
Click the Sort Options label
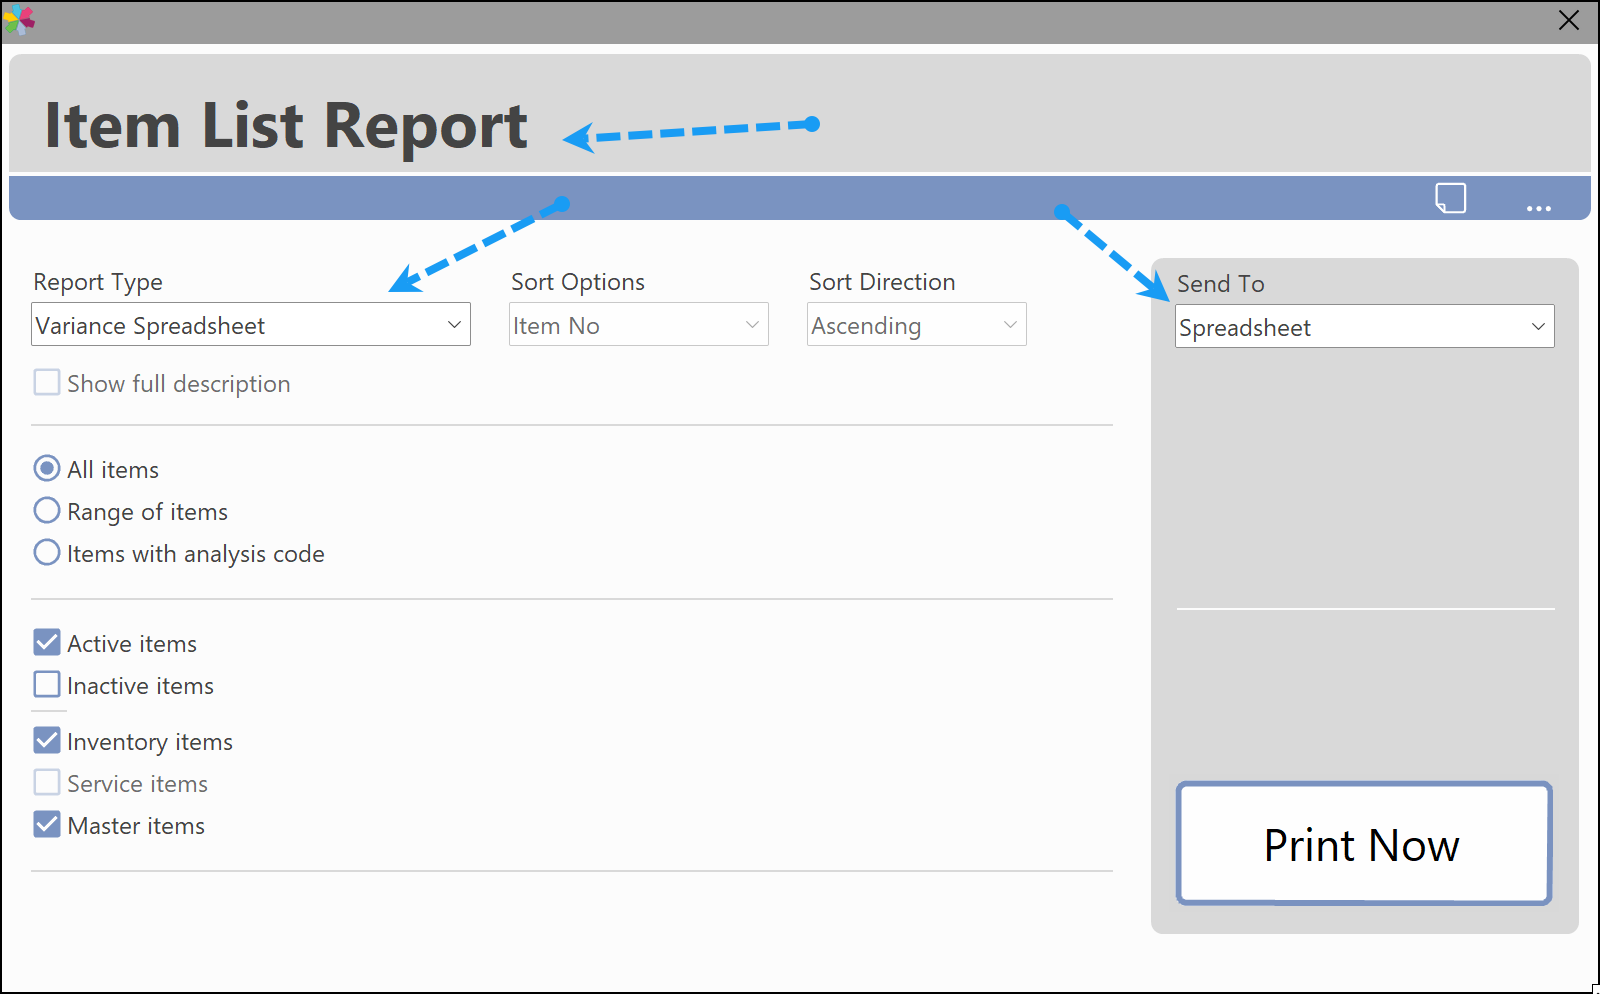click(578, 282)
